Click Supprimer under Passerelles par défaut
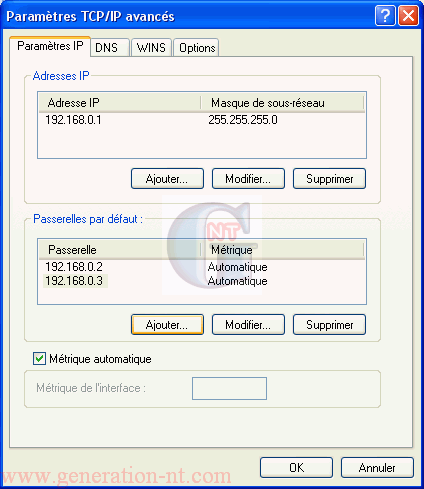 [329, 325]
